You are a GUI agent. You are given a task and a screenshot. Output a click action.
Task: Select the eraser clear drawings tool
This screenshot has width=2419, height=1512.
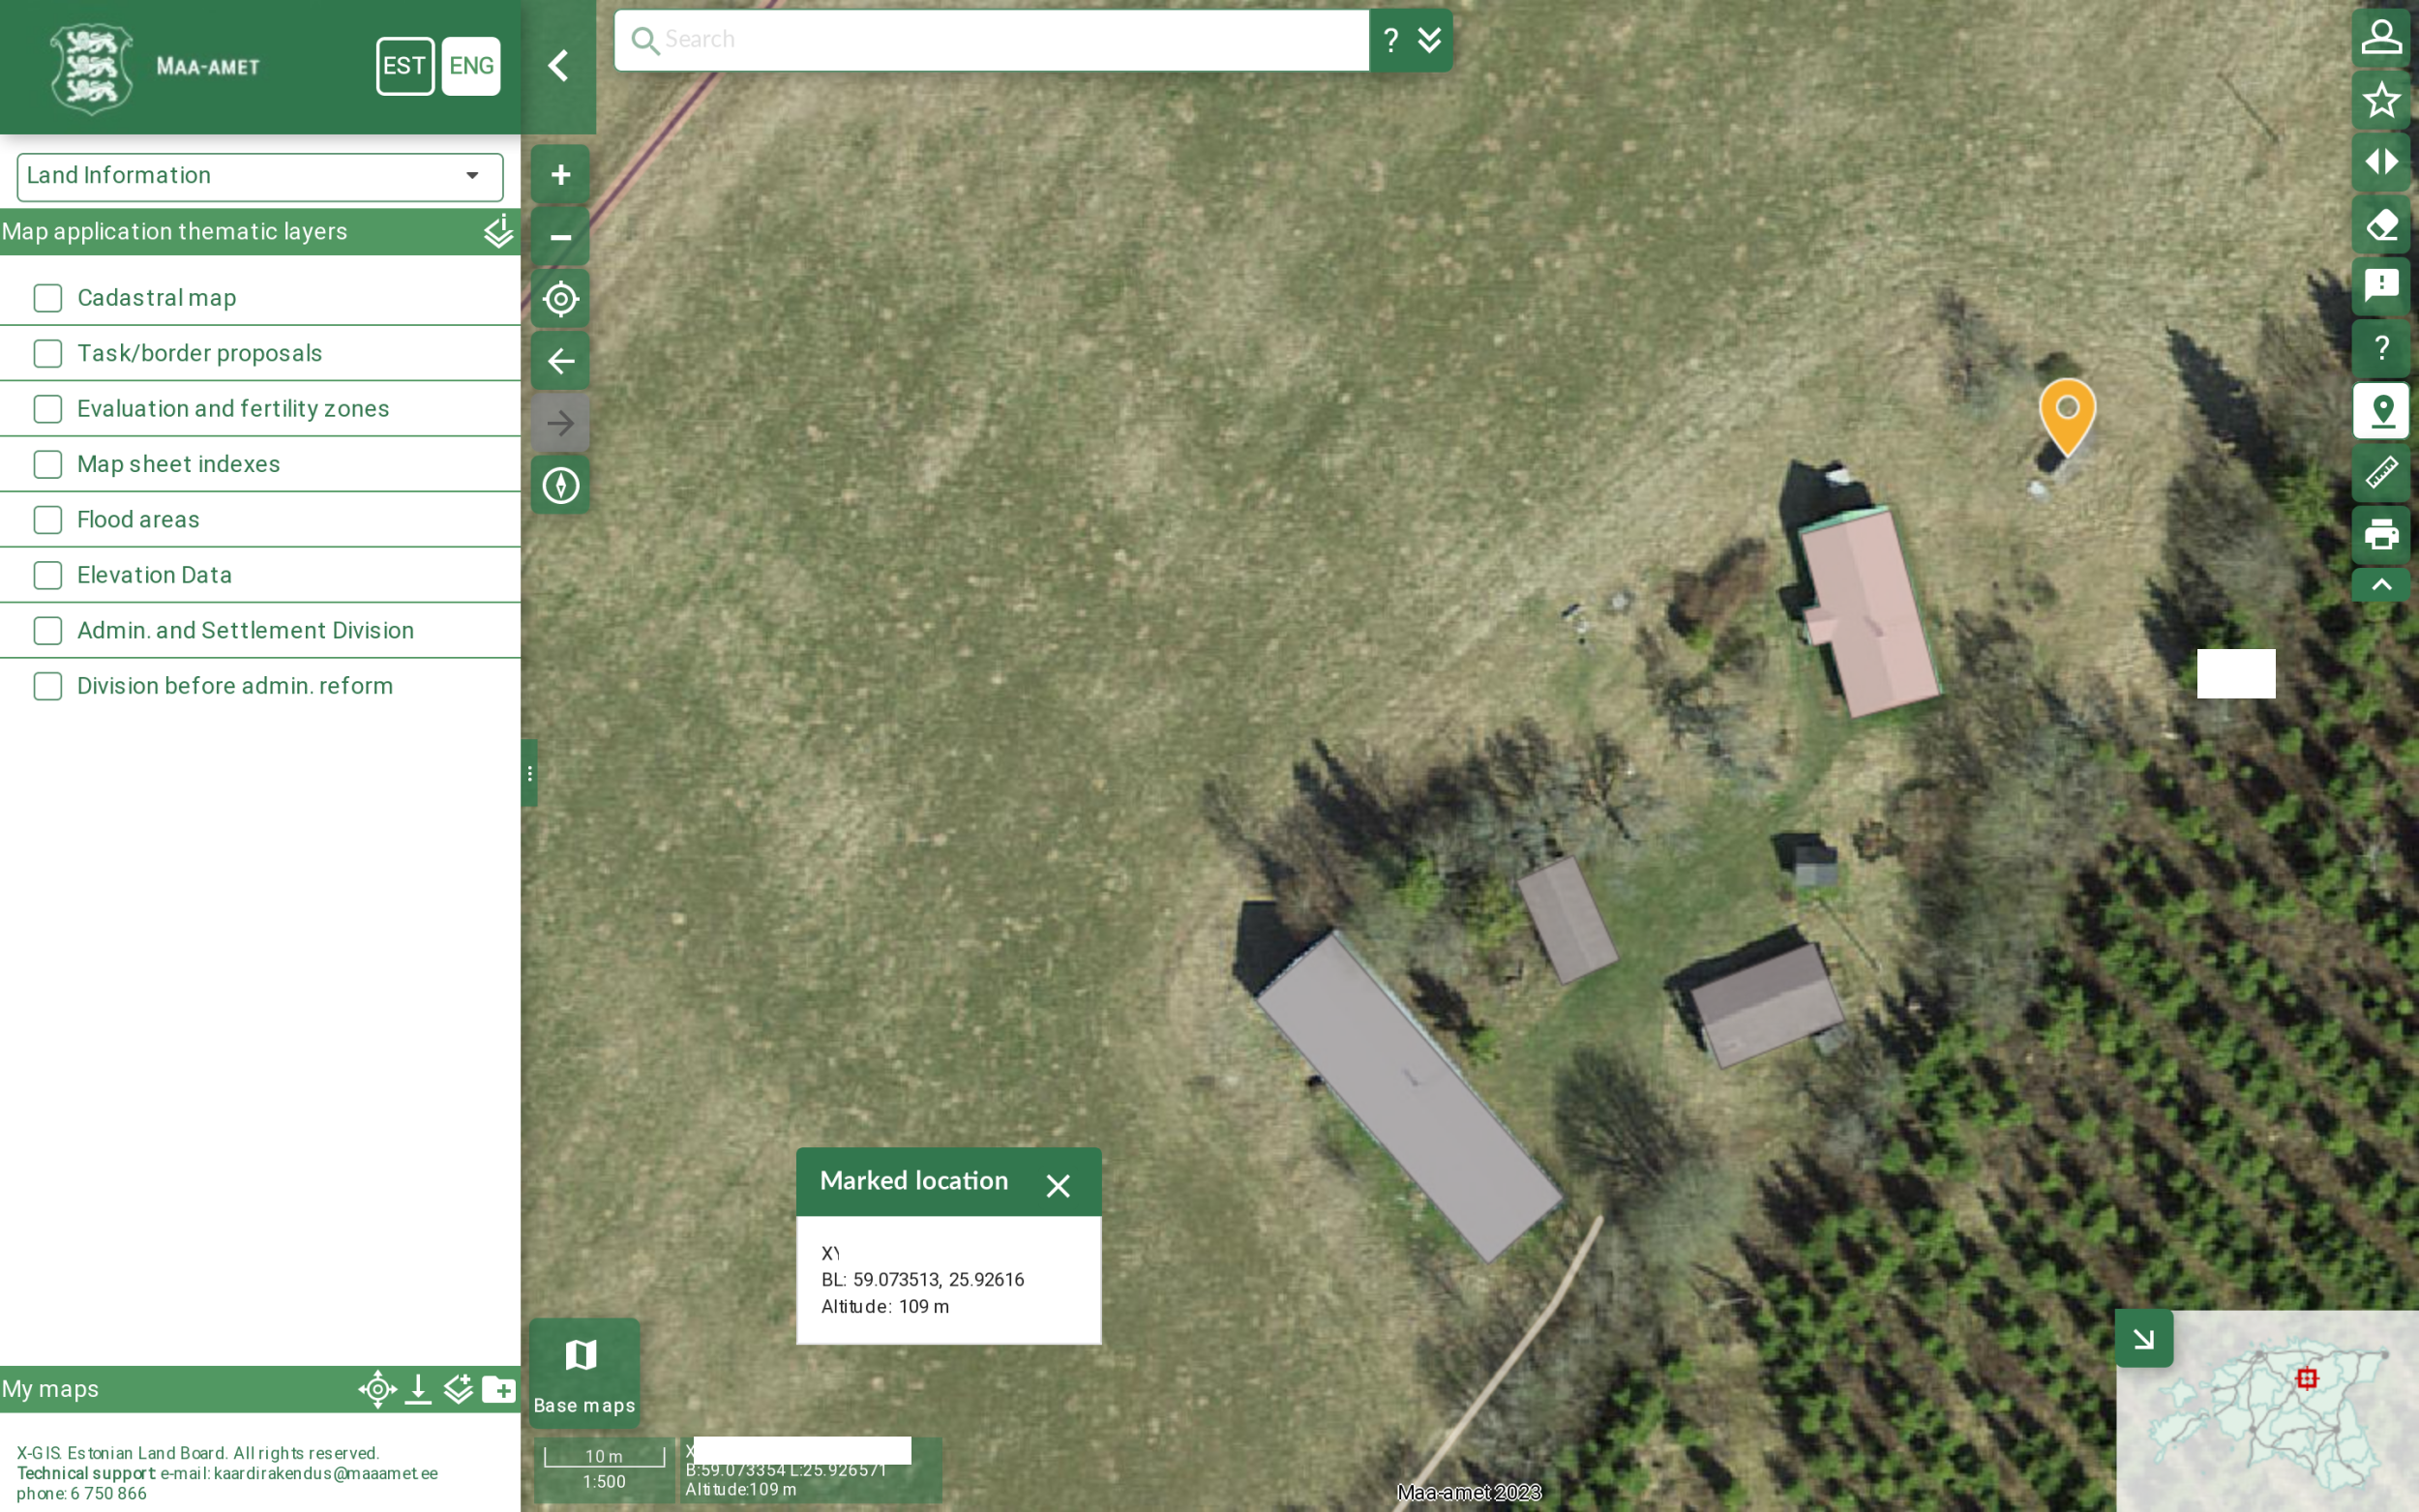coord(2381,224)
